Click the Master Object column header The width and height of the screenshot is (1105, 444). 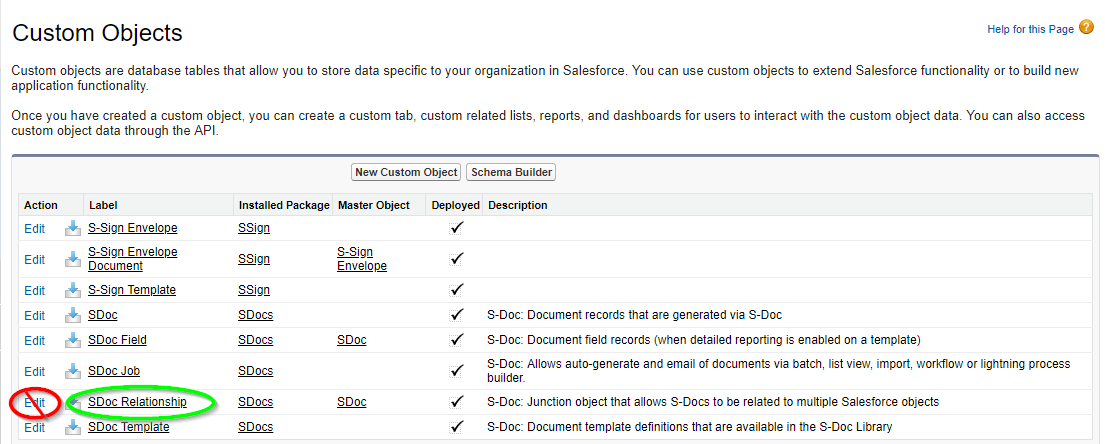(374, 205)
